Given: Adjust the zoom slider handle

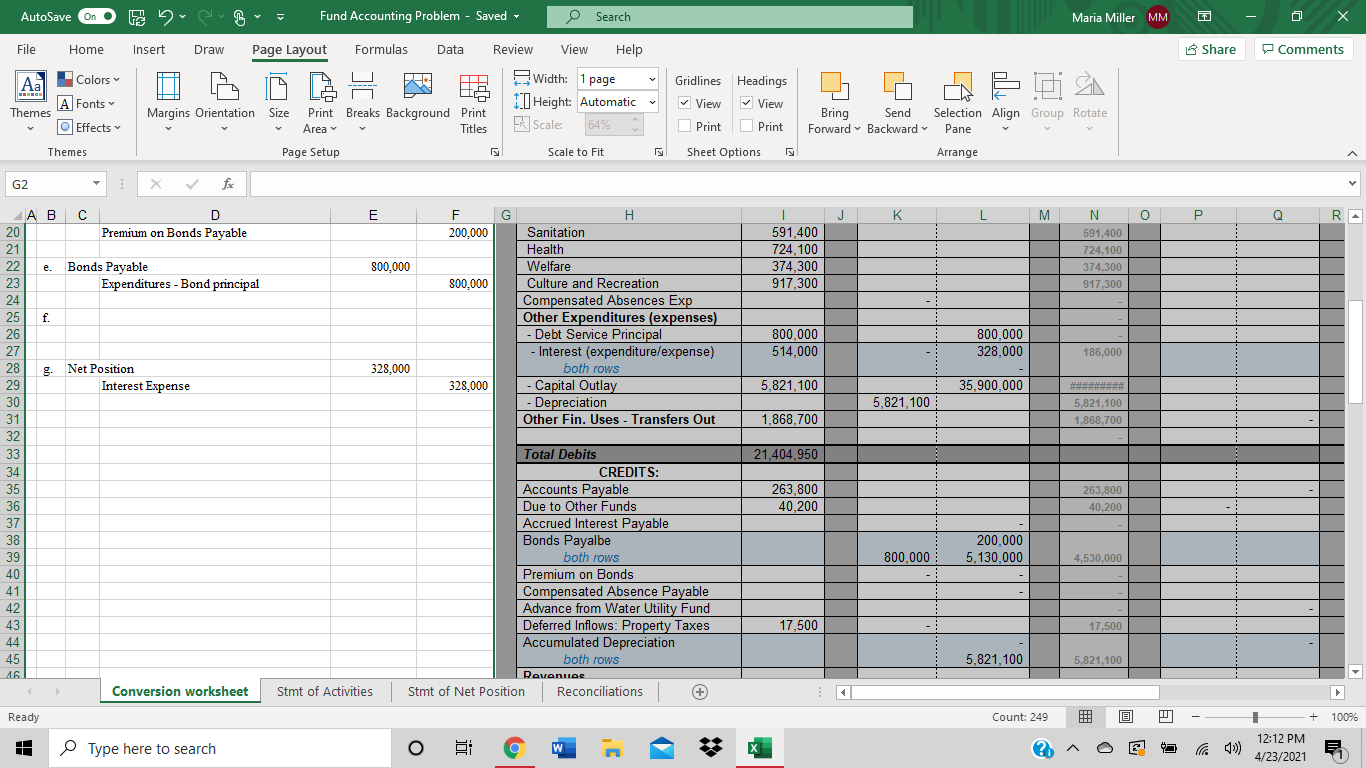Looking at the screenshot, I should pos(1255,717).
